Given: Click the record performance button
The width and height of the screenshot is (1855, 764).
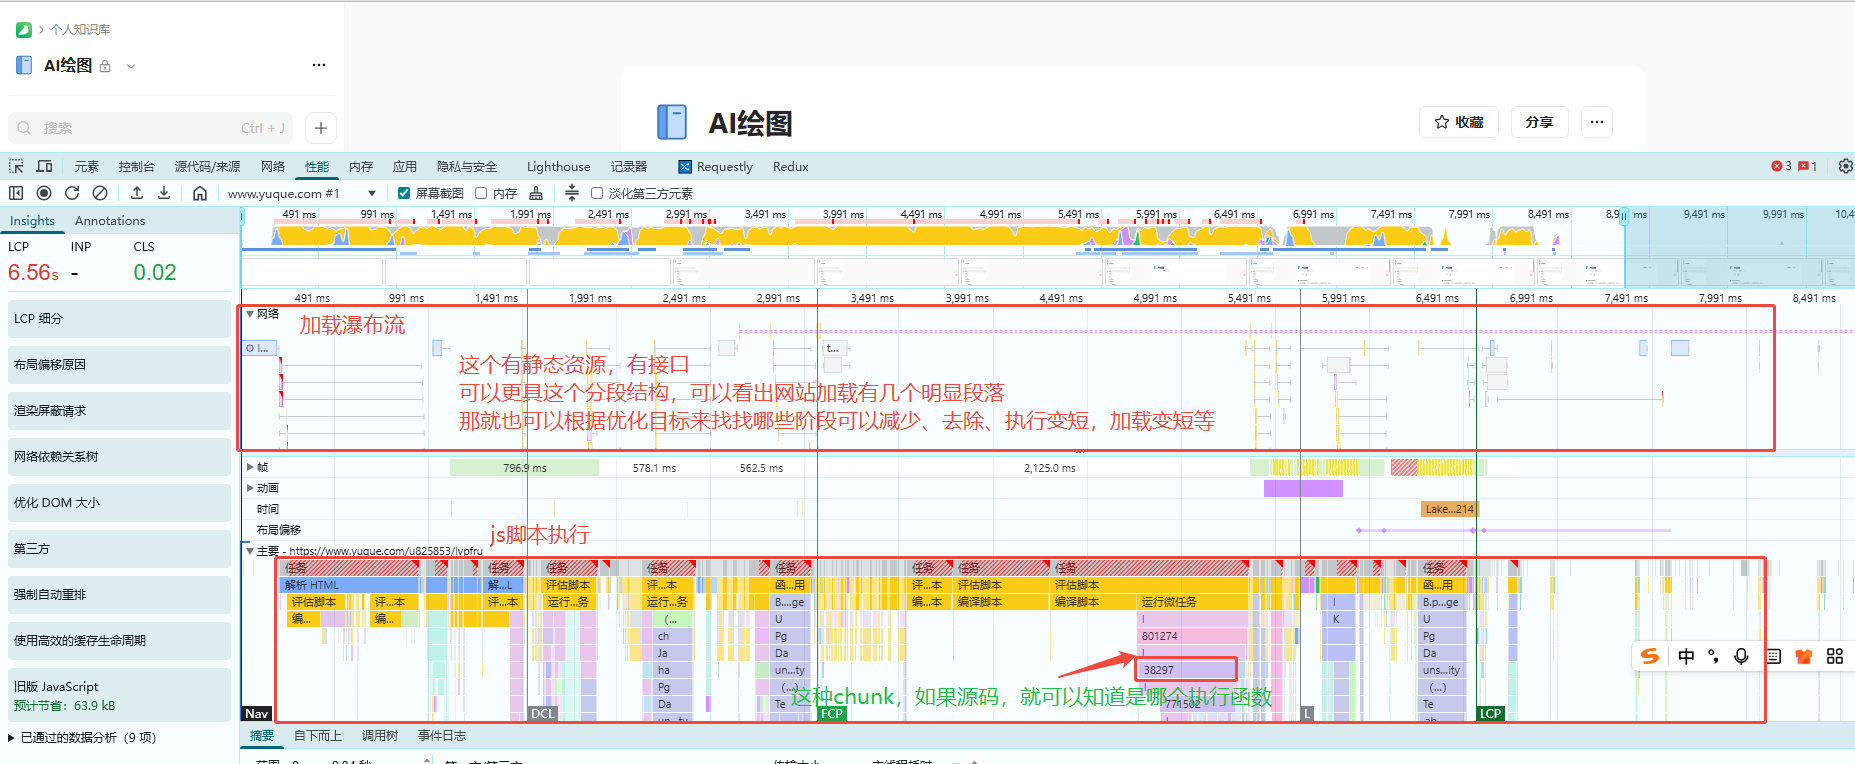Looking at the screenshot, I should tap(44, 193).
